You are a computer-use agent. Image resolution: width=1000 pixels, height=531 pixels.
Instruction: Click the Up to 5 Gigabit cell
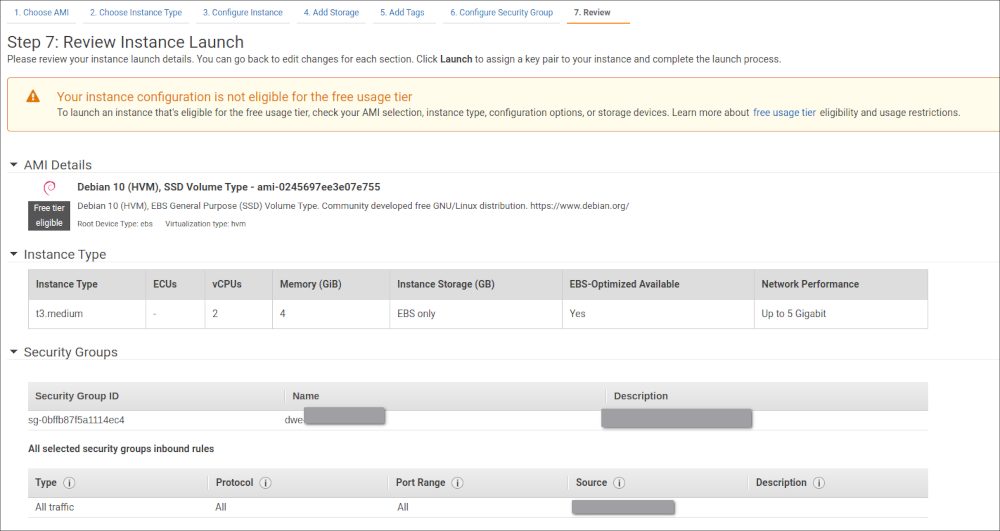coord(841,314)
